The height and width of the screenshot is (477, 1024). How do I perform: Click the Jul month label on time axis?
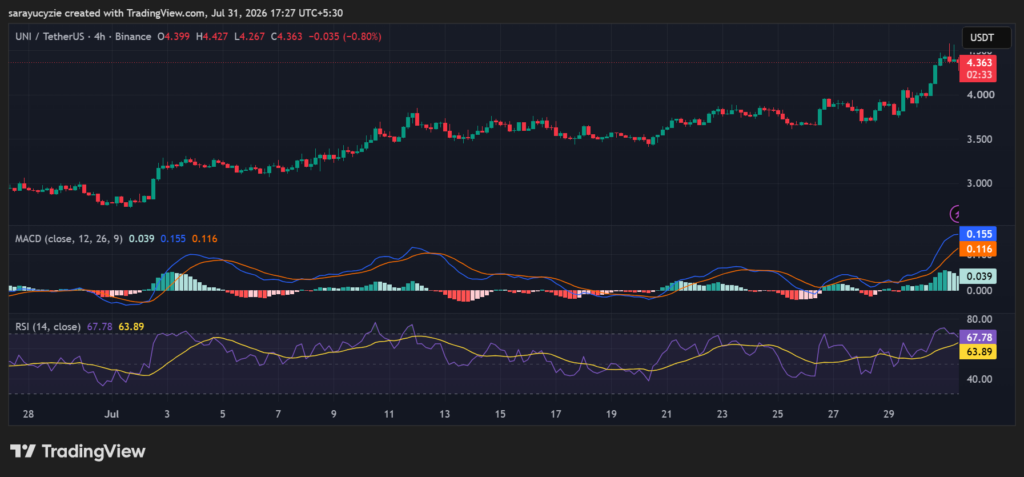(x=112, y=414)
